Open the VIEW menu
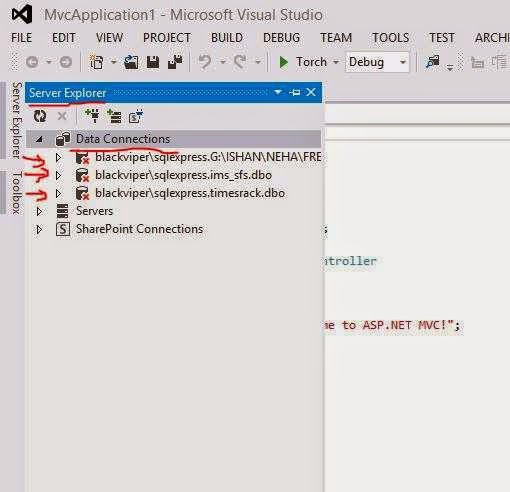Screen dimensions: 510x492 pos(109,38)
